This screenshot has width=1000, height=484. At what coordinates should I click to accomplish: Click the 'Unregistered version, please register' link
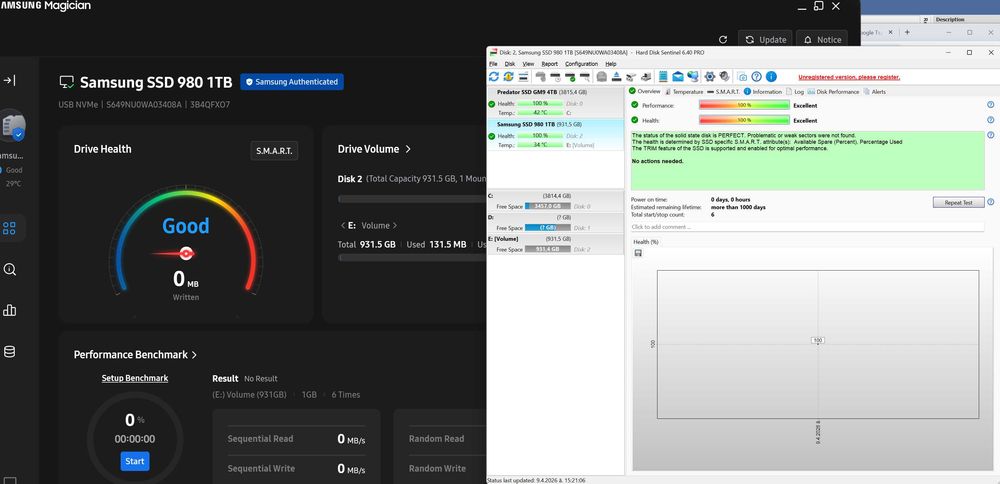(x=849, y=77)
